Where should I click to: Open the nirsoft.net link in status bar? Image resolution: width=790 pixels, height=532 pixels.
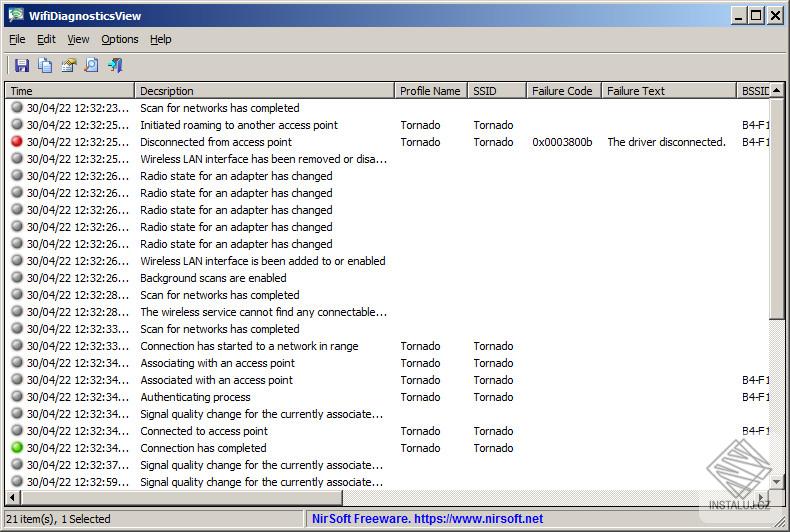tap(427, 519)
